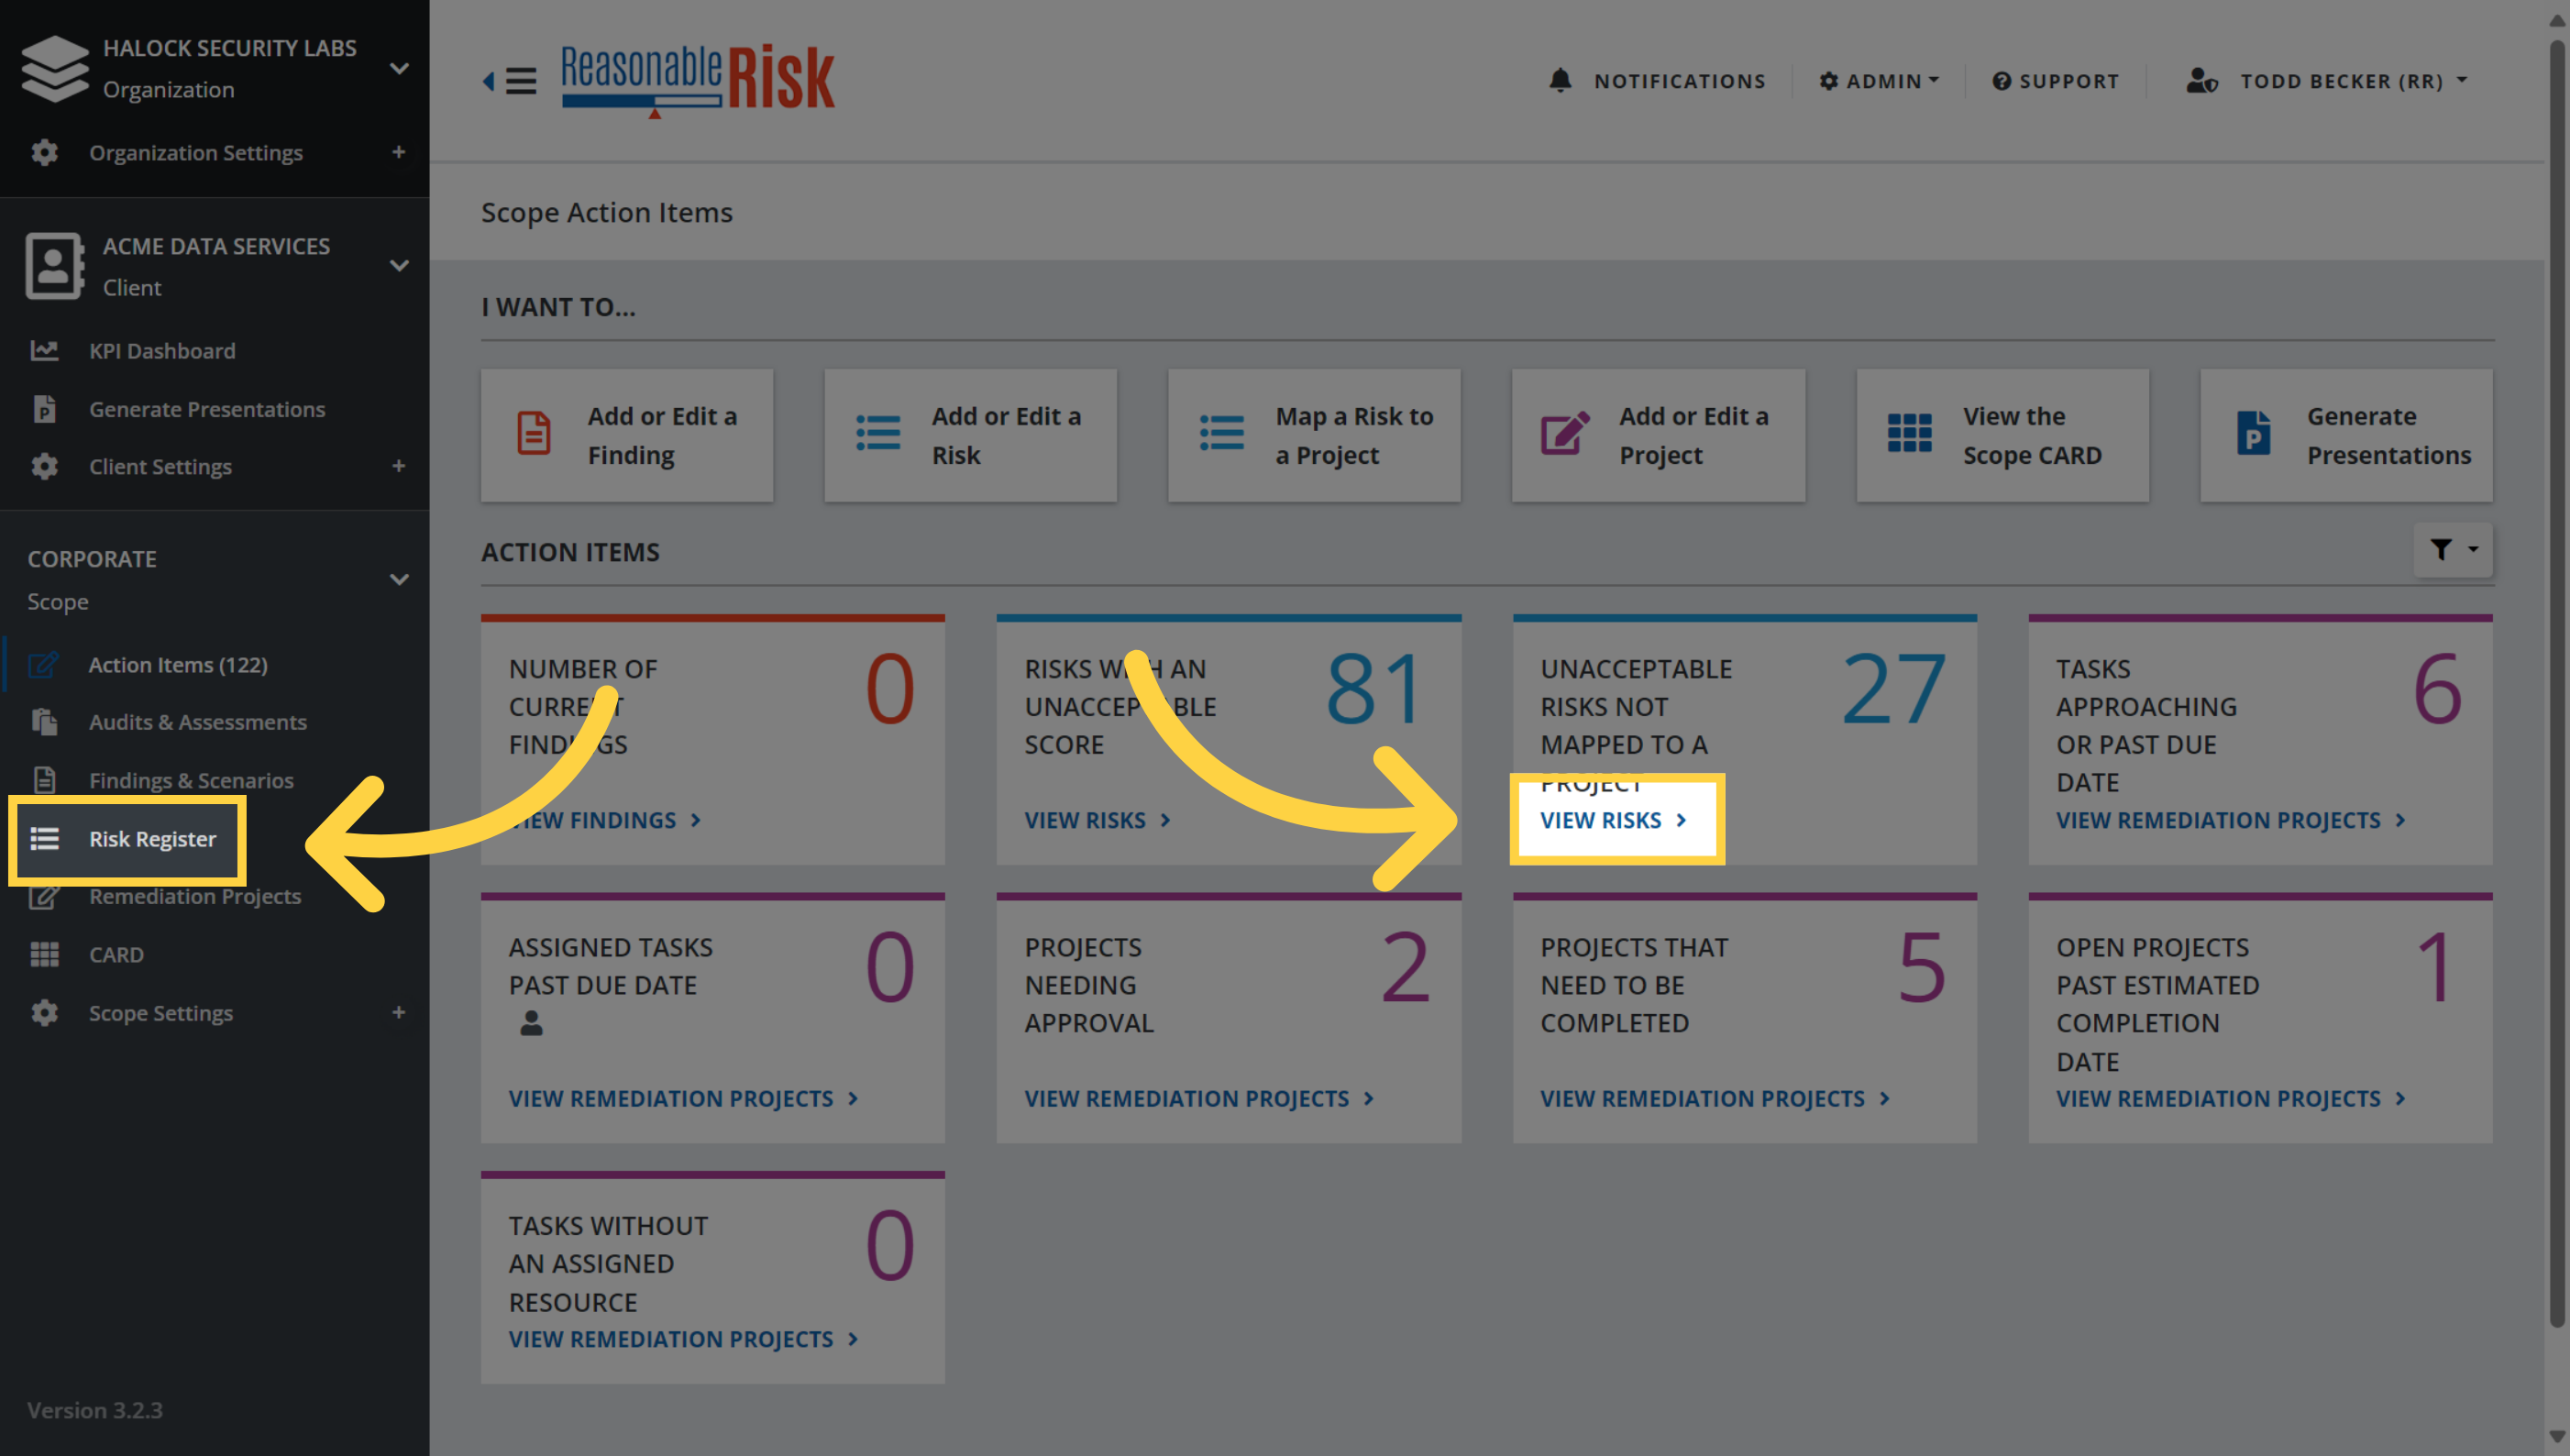
Task: Click the Audits & Assessments icon
Action: coord(44,722)
